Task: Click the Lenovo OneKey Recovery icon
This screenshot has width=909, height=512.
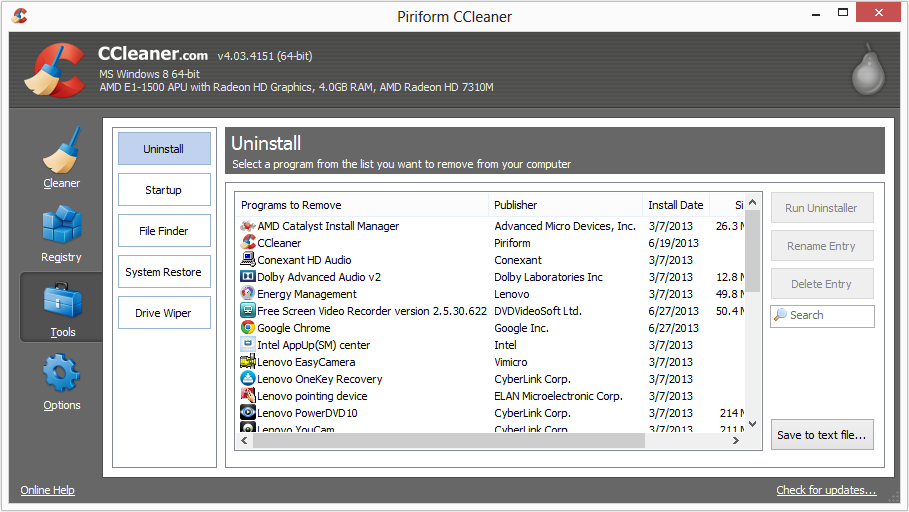Action: [x=248, y=379]
